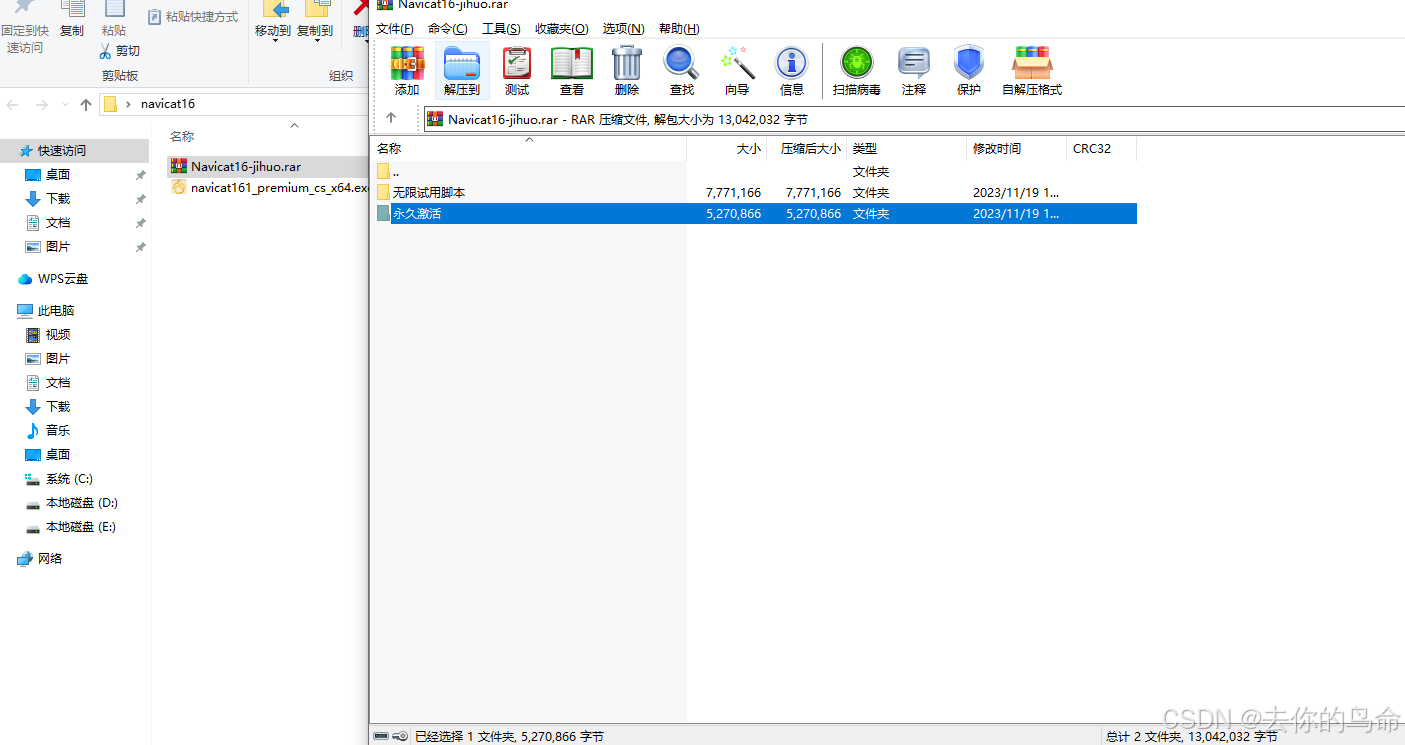
Task: Open the 帮助(H) menu
Action: 679,29
